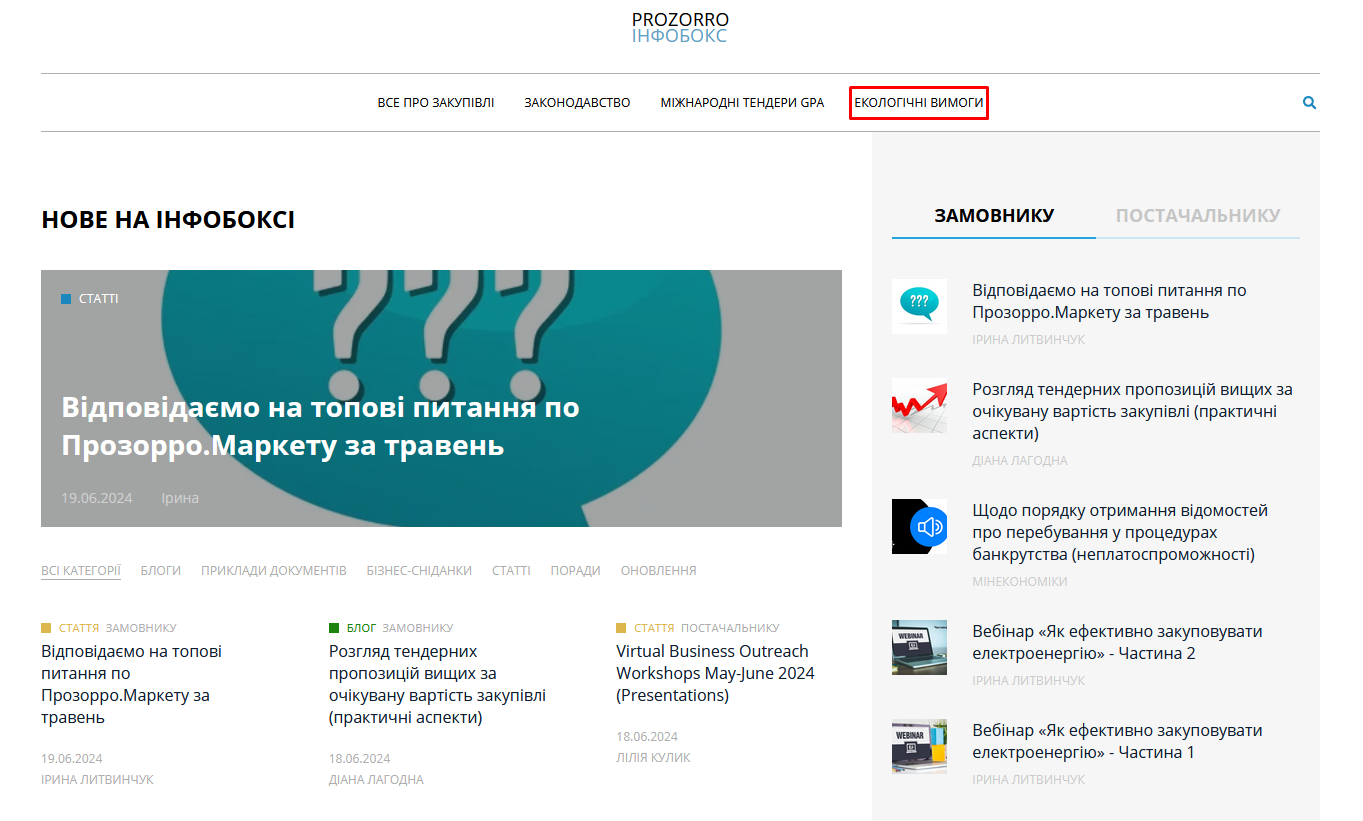Filter by Бізнес-сніданки

(x=419, y=570)
